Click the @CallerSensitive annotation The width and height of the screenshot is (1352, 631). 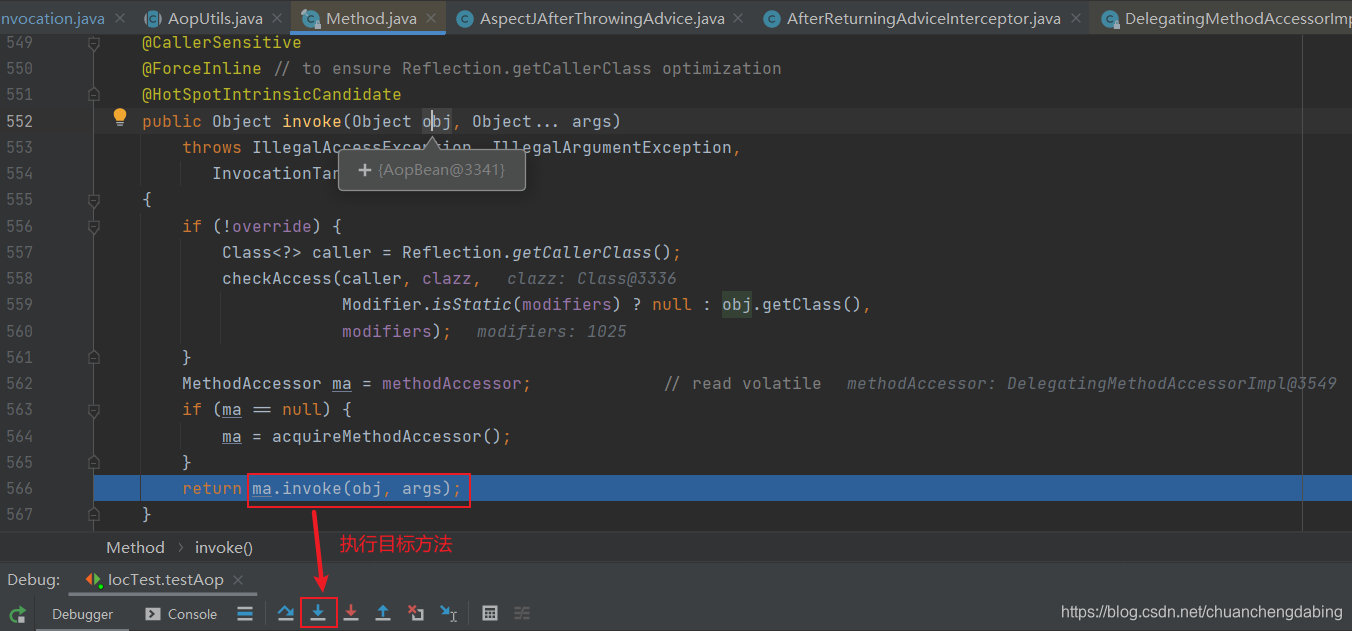(x=221, y=43)
